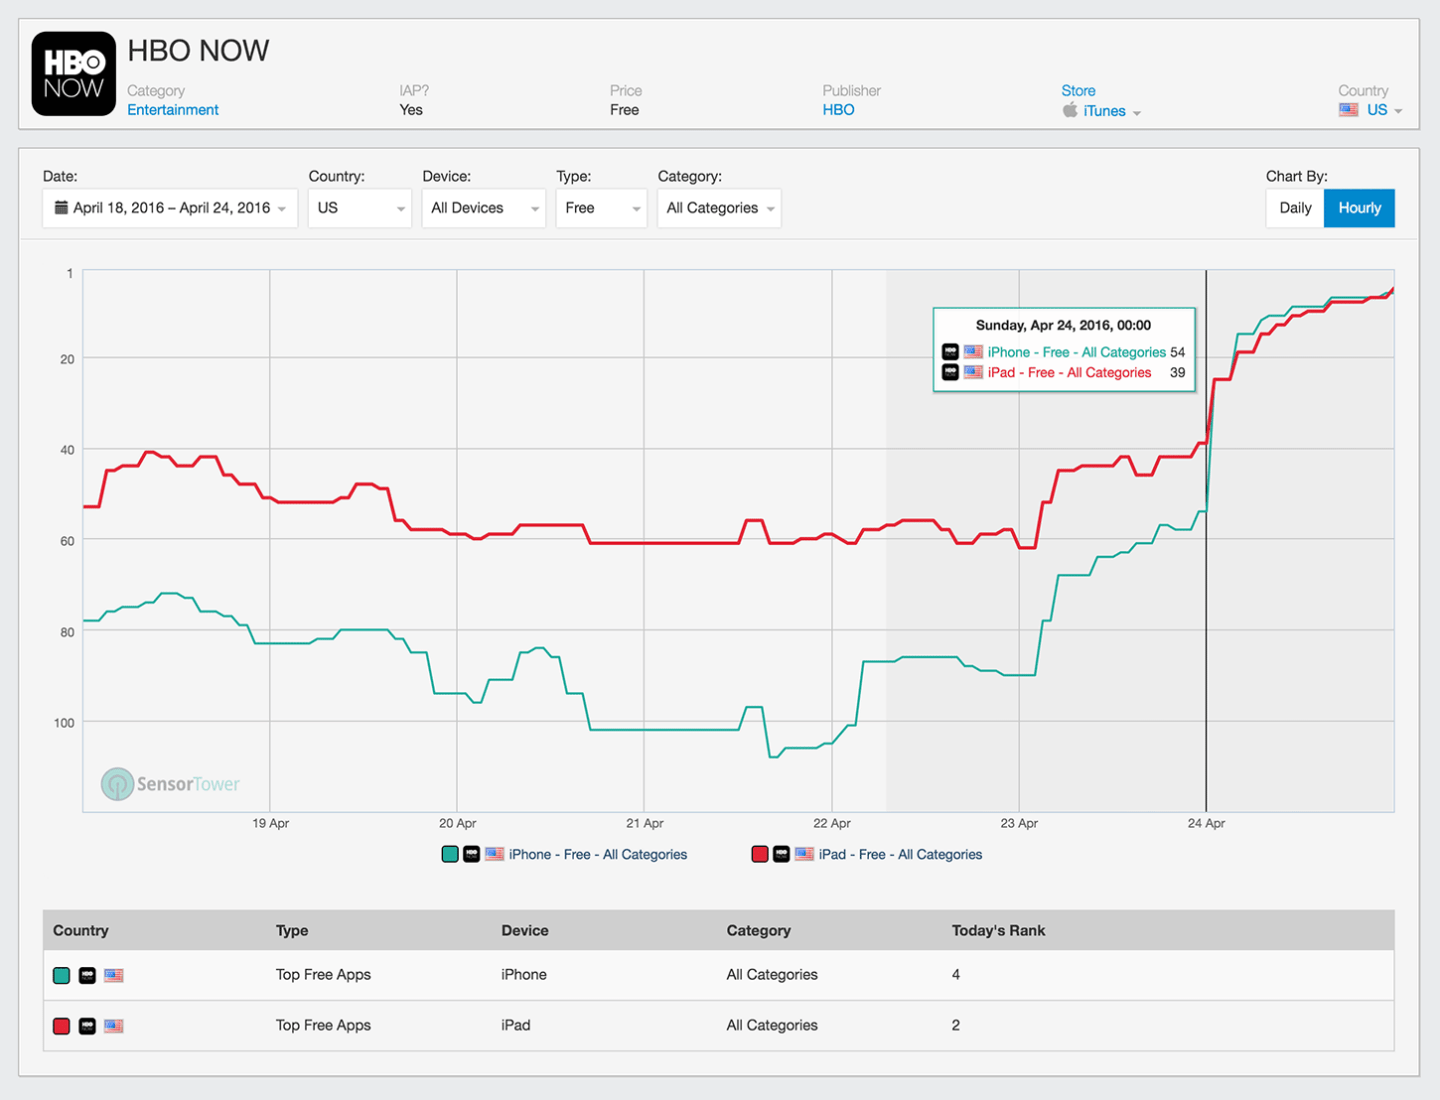Image resolution: width=1440 pixels, height=1100 pixels.
Task: Toggle iPhone series via teal legend square
Action: pos(450,854)
